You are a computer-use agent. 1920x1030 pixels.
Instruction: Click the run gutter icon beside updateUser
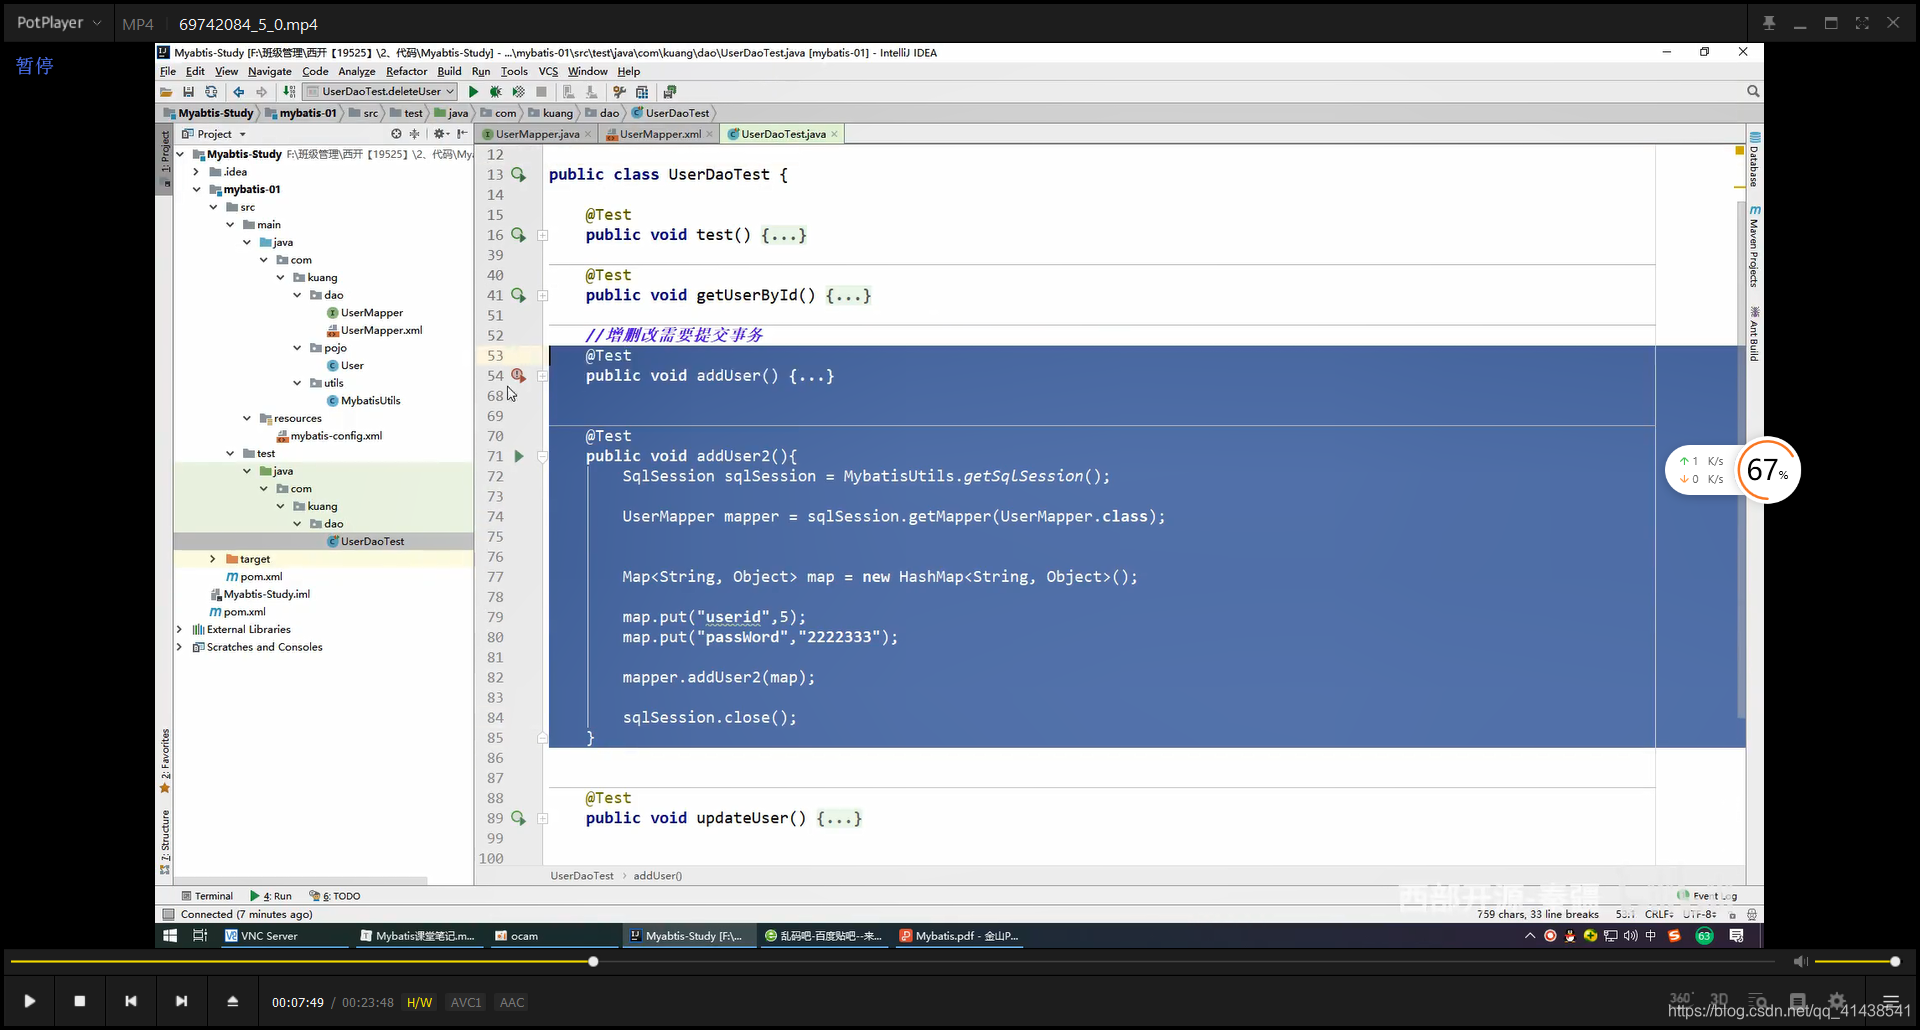click(518, 818)
